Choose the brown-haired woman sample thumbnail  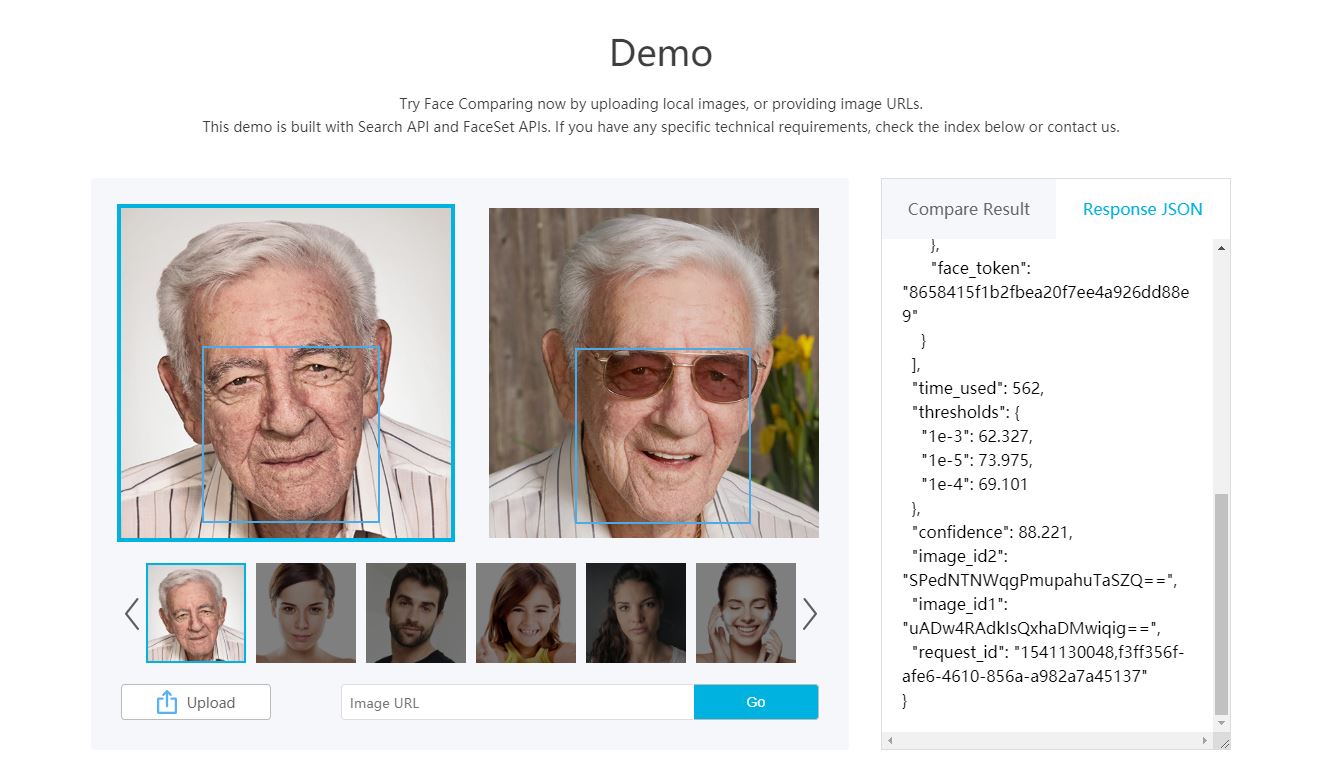(306, 613)
